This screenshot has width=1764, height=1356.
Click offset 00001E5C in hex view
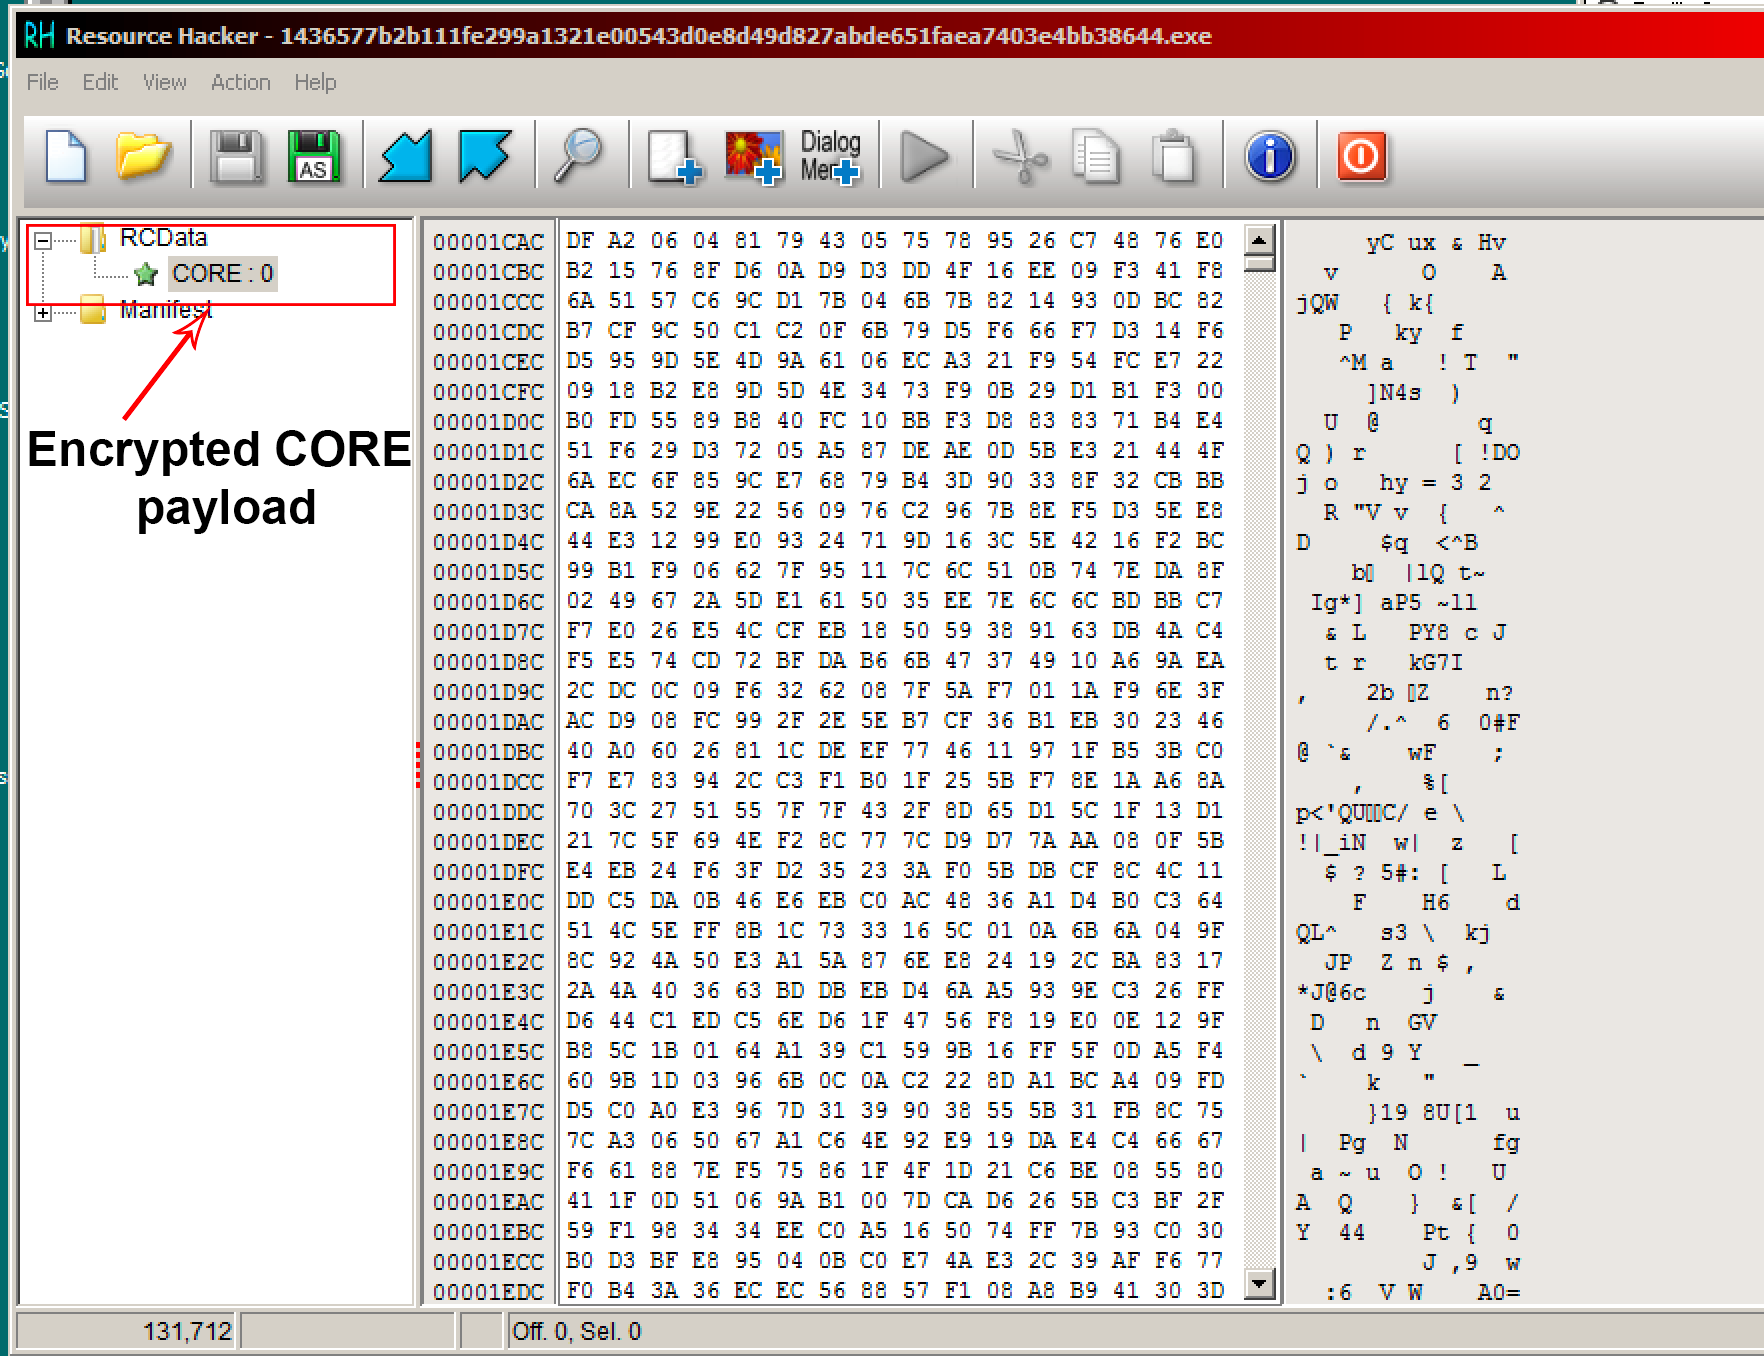coord(488,1052)
